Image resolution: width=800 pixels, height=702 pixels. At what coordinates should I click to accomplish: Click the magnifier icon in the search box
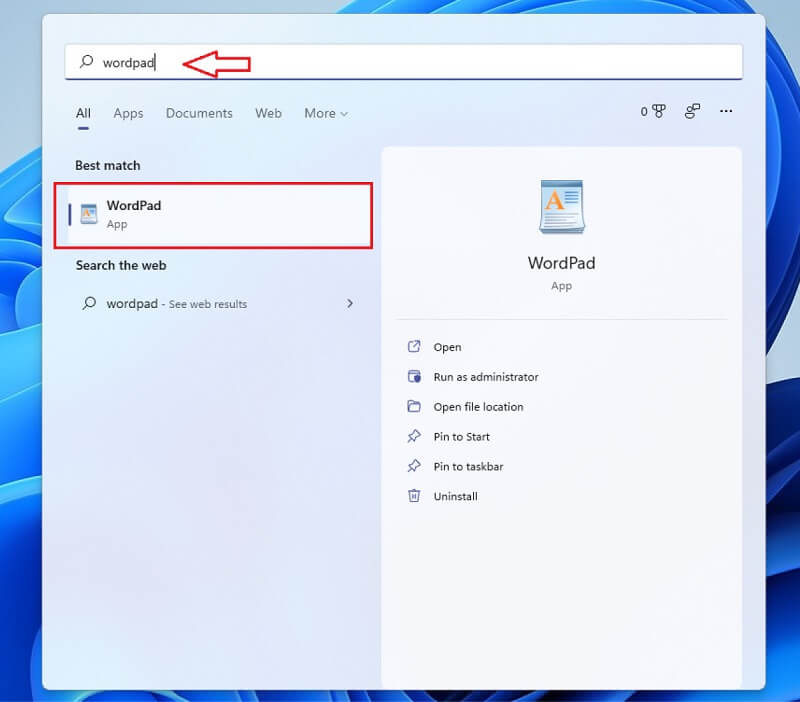tap(87, 62)
